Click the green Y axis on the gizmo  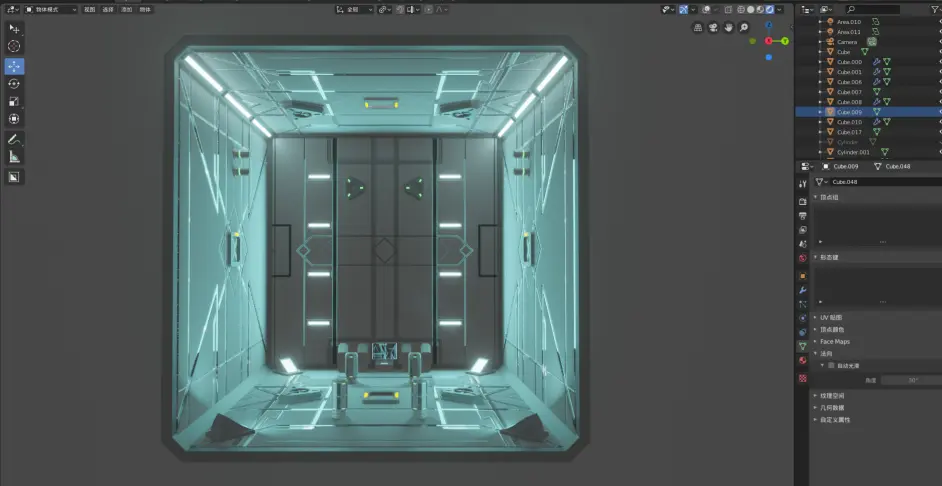785,41
